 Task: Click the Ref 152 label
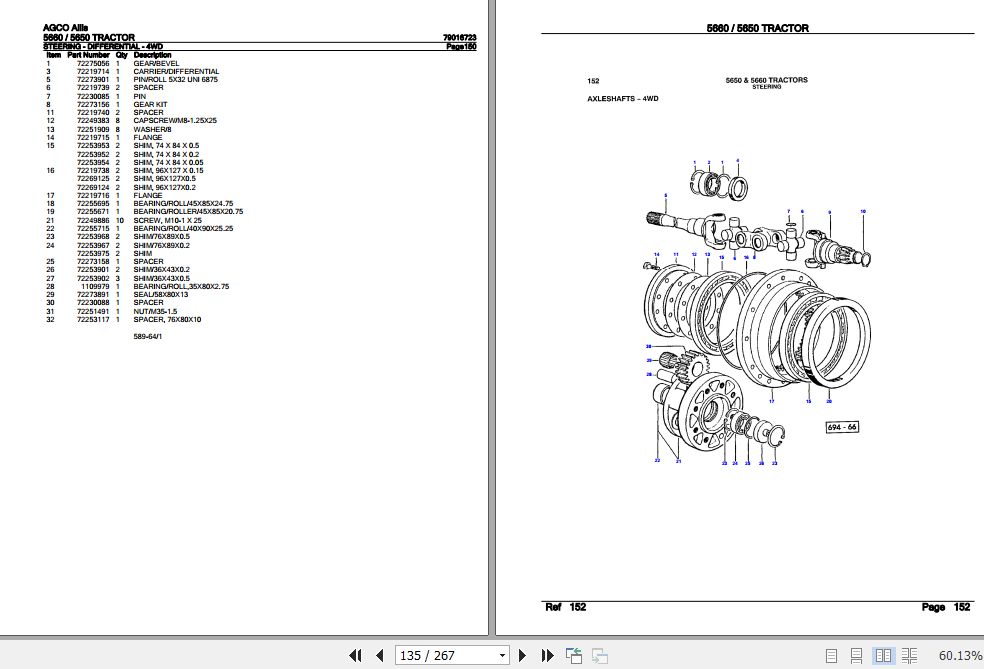coord(567,607)
